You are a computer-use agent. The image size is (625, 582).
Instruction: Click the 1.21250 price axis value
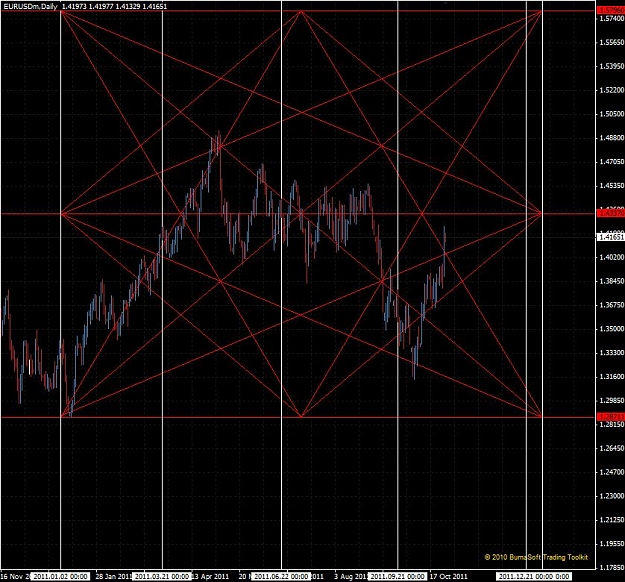[612, 520]
